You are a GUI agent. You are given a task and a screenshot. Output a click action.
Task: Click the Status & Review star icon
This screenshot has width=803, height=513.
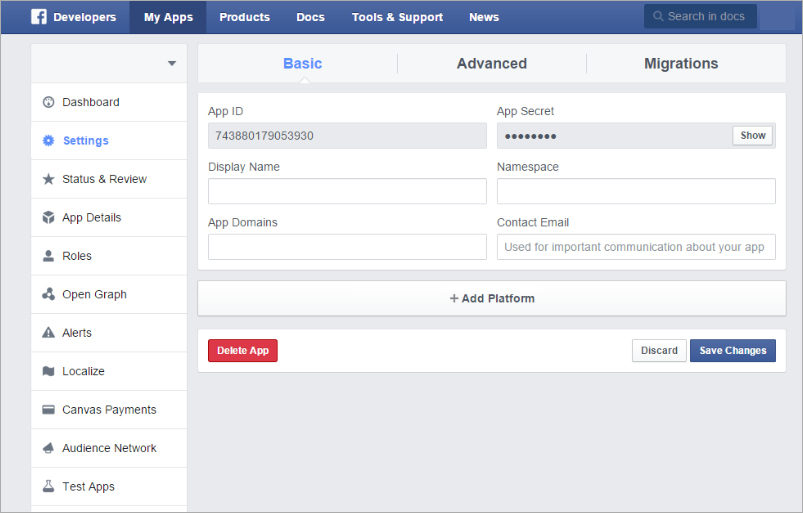tap(48, 179)
